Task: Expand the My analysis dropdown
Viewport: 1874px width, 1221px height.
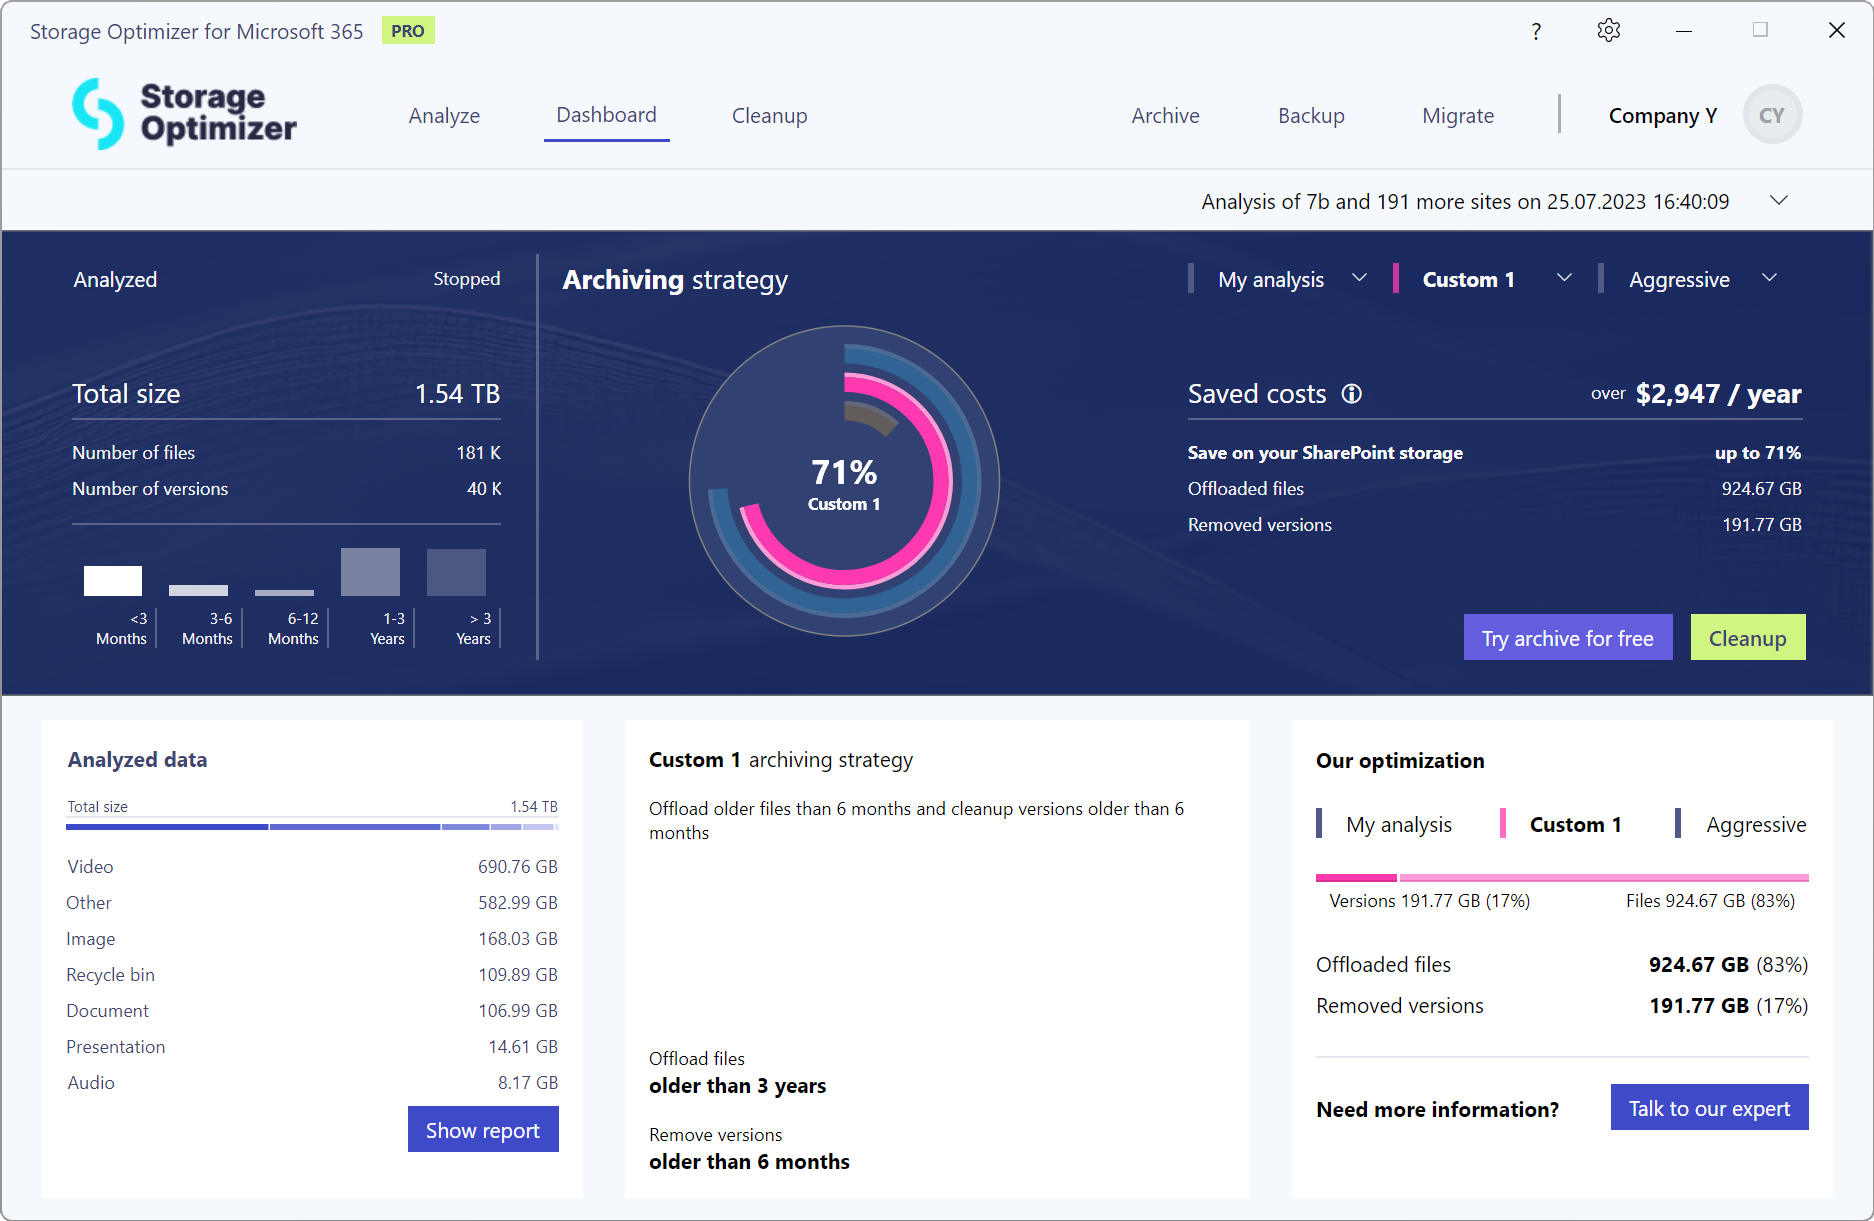Action: coord(1360,278)
